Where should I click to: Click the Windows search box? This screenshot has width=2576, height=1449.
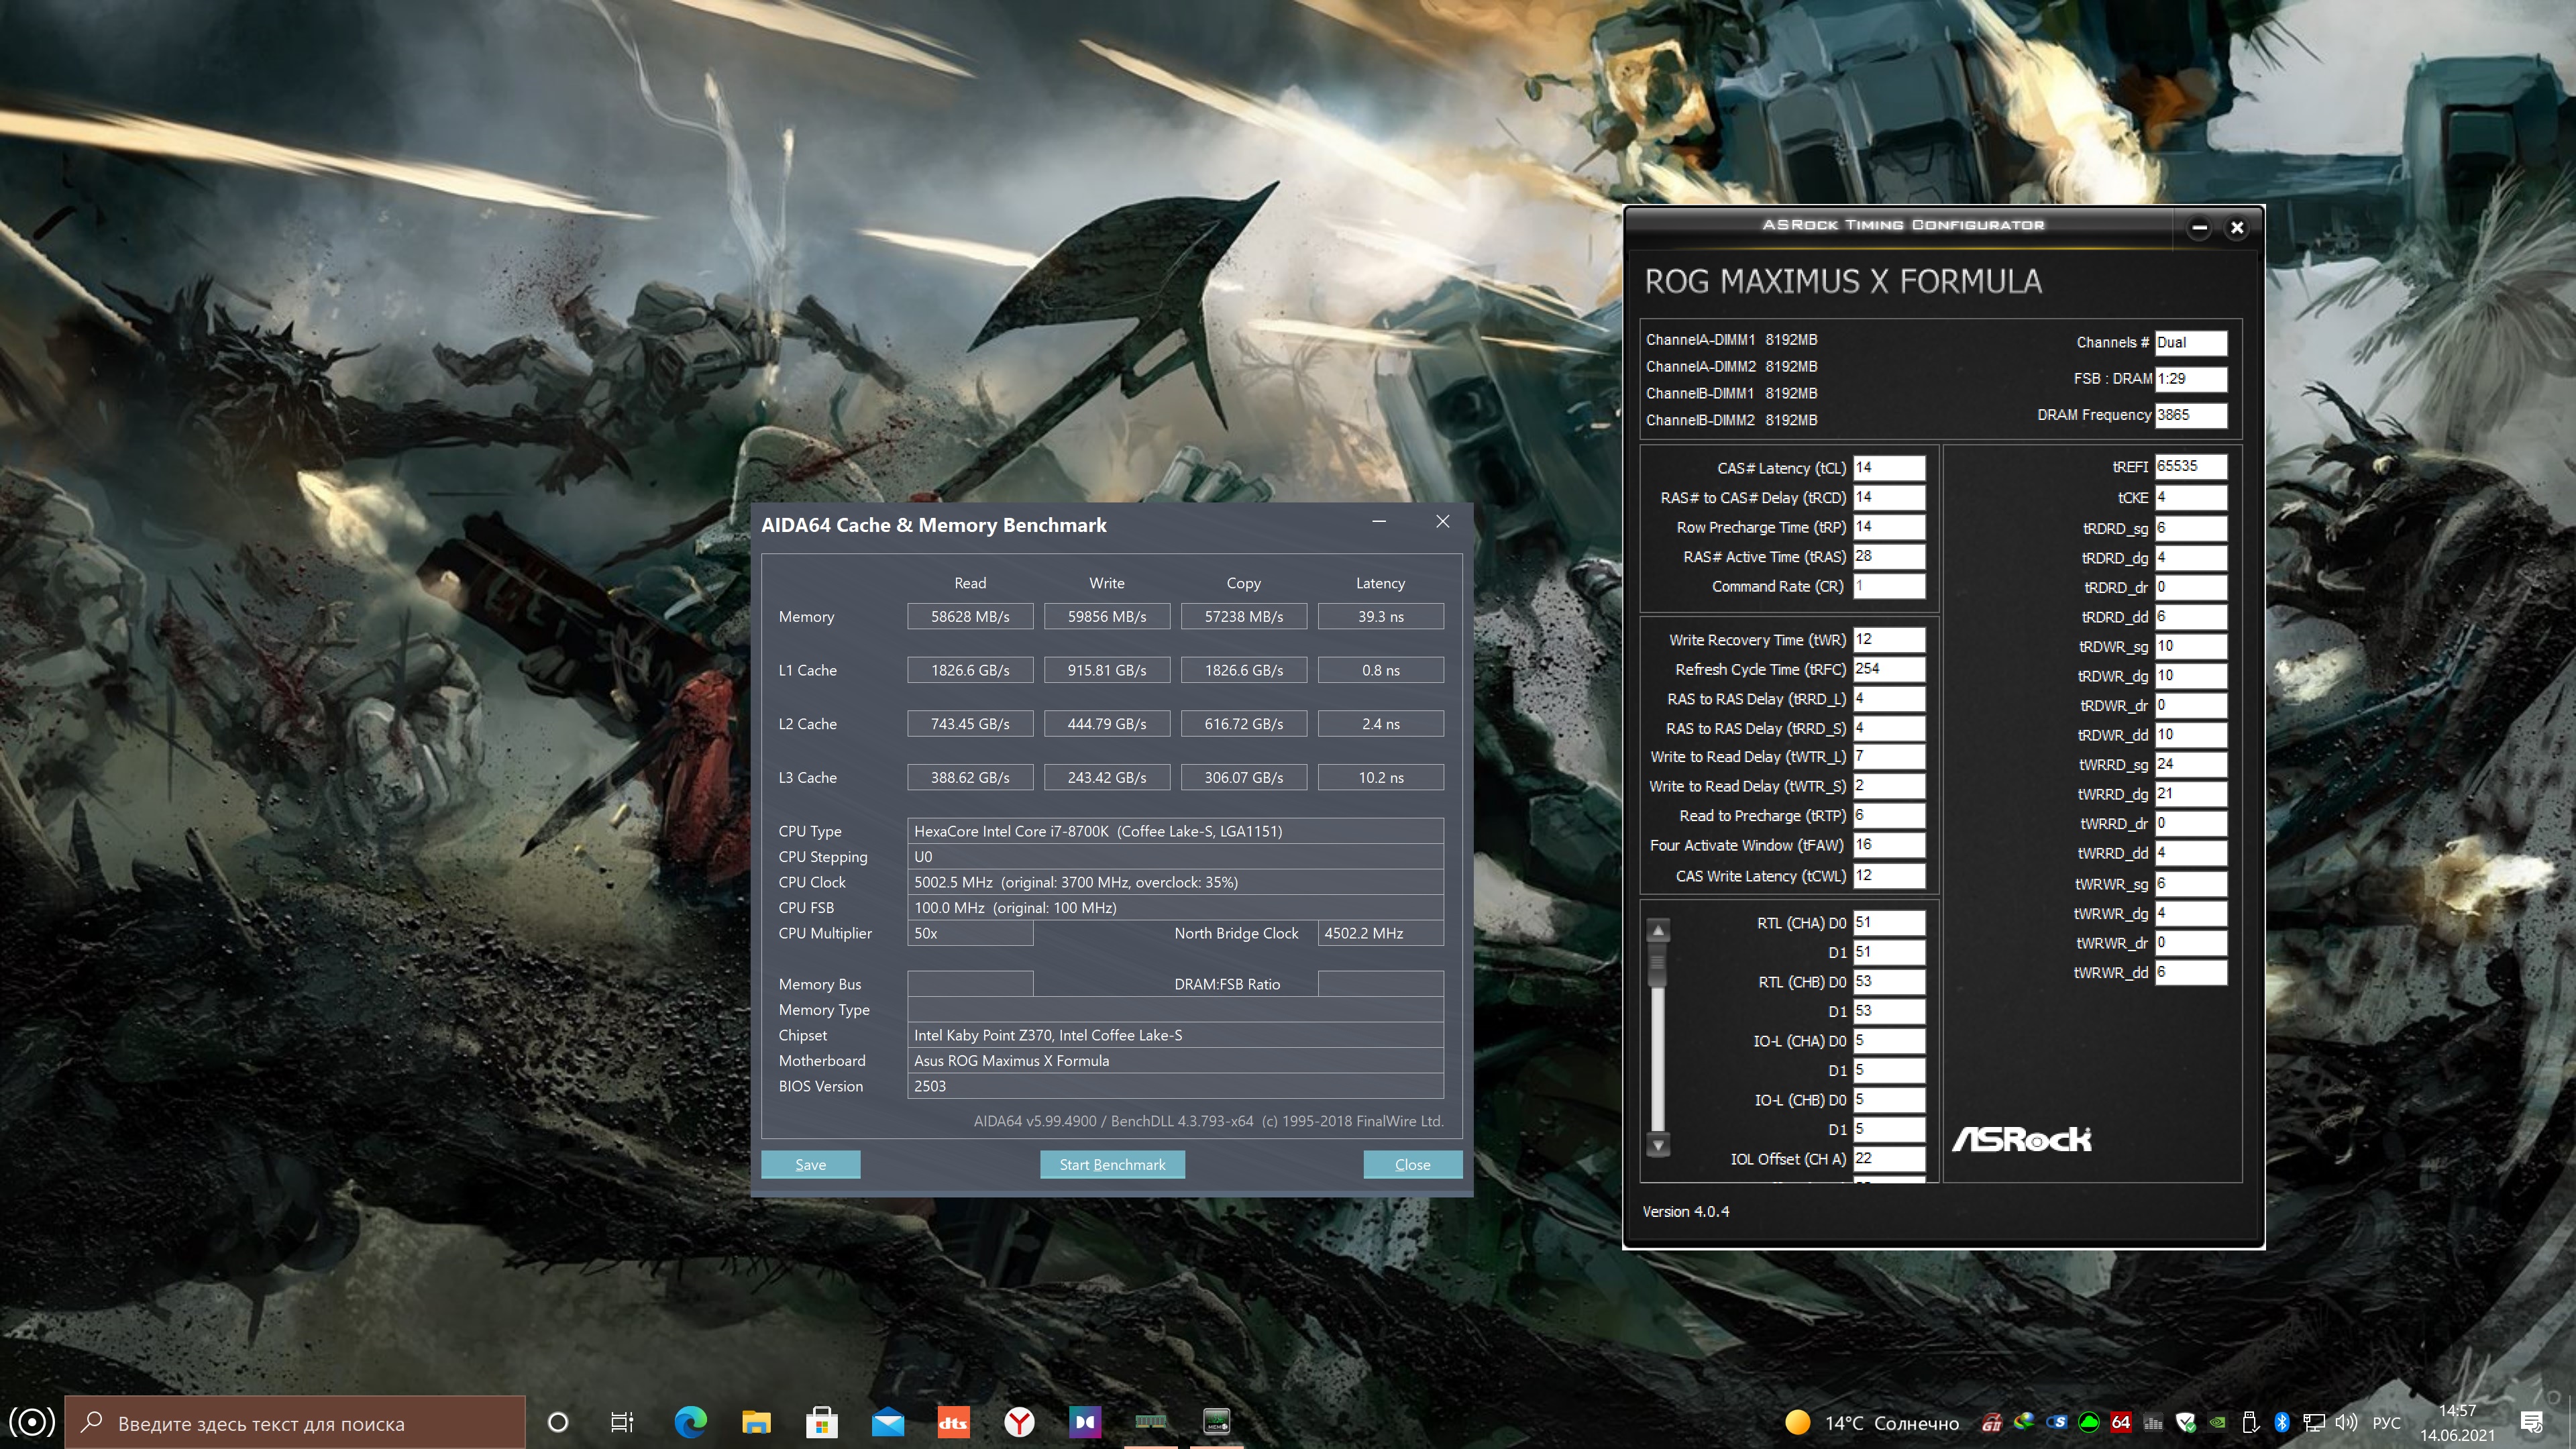click(295, 1422)
